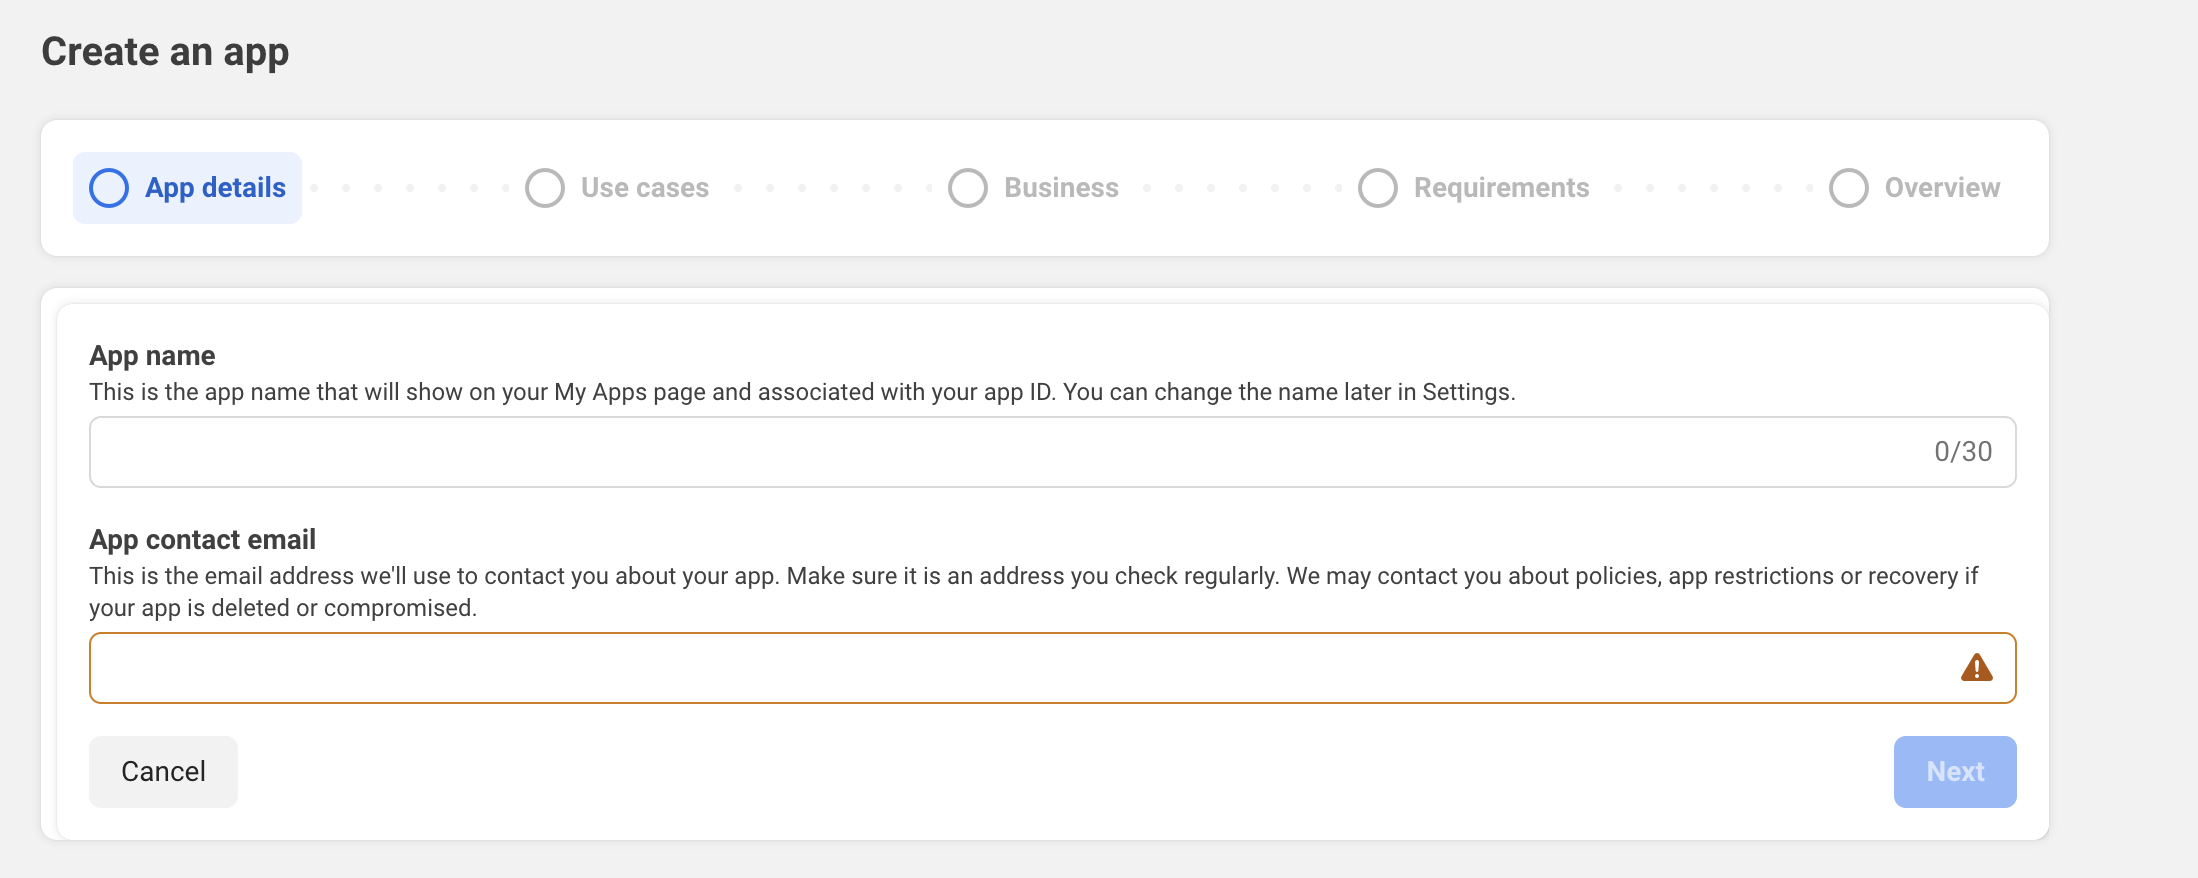Click the "App name" label

click(x=152, y=356)
